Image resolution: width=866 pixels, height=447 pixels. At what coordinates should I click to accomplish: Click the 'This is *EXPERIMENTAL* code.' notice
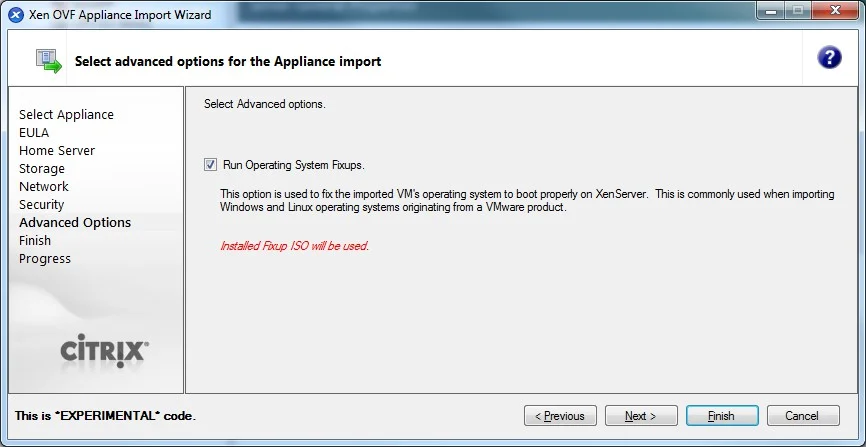click(105, 416)
